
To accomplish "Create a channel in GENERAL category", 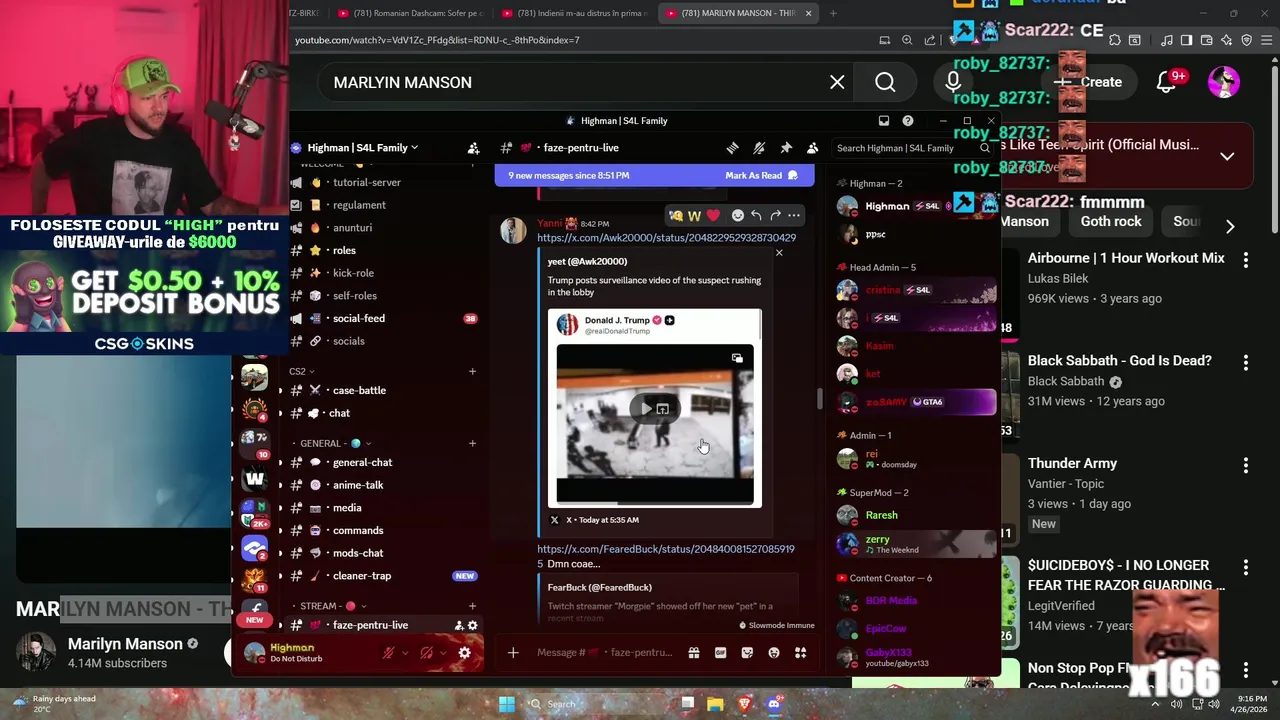I will [x=472, y=443].
